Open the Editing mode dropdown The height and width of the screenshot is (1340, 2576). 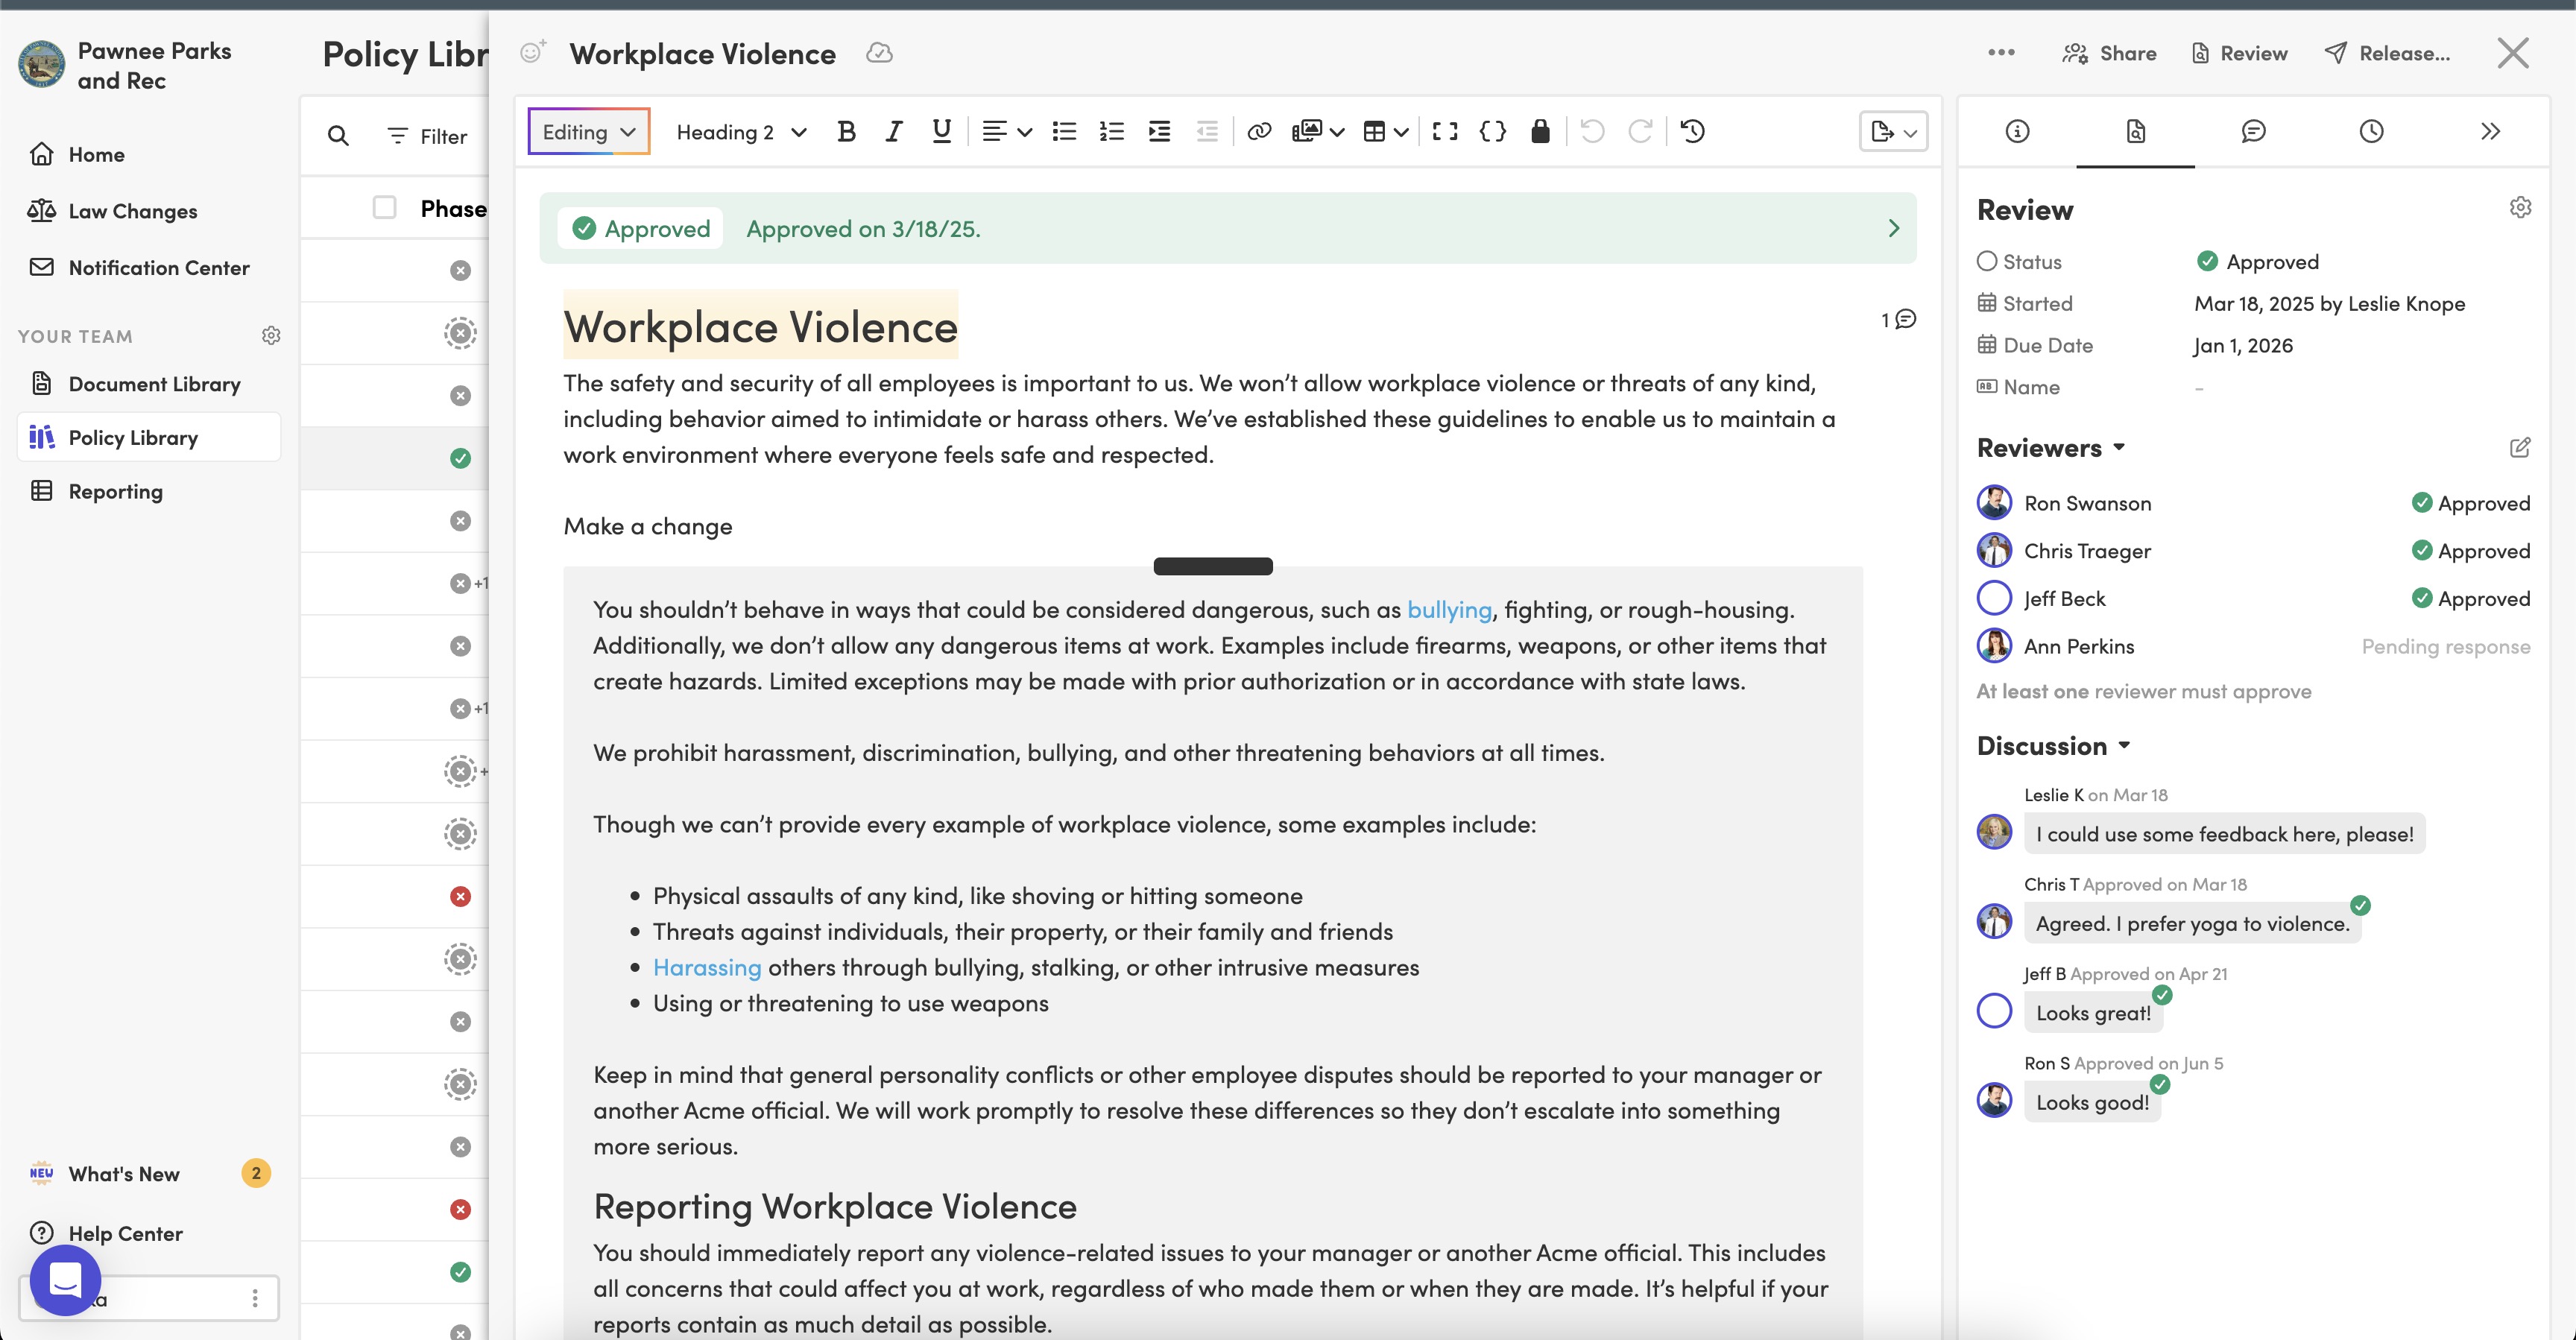coord(589,131)
